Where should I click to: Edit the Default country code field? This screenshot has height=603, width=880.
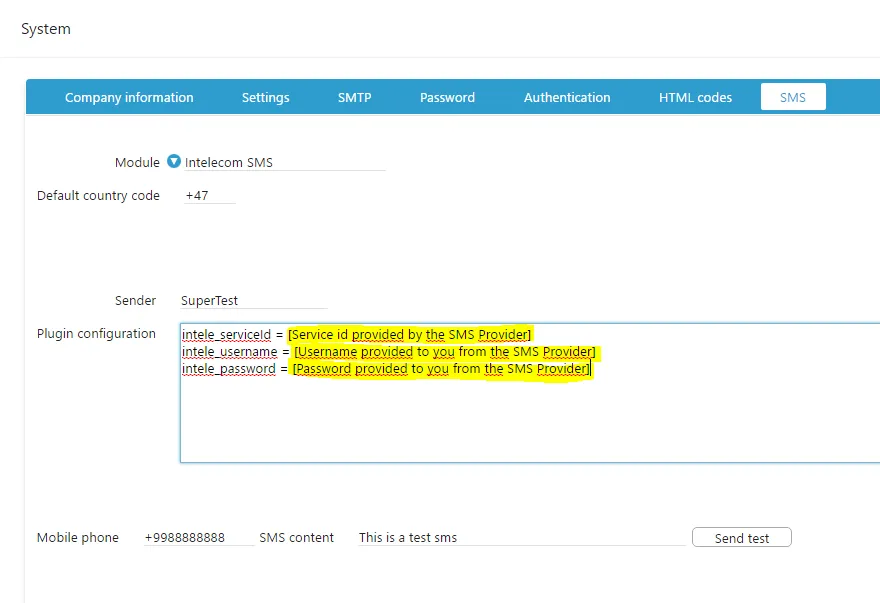coord(209,195)
